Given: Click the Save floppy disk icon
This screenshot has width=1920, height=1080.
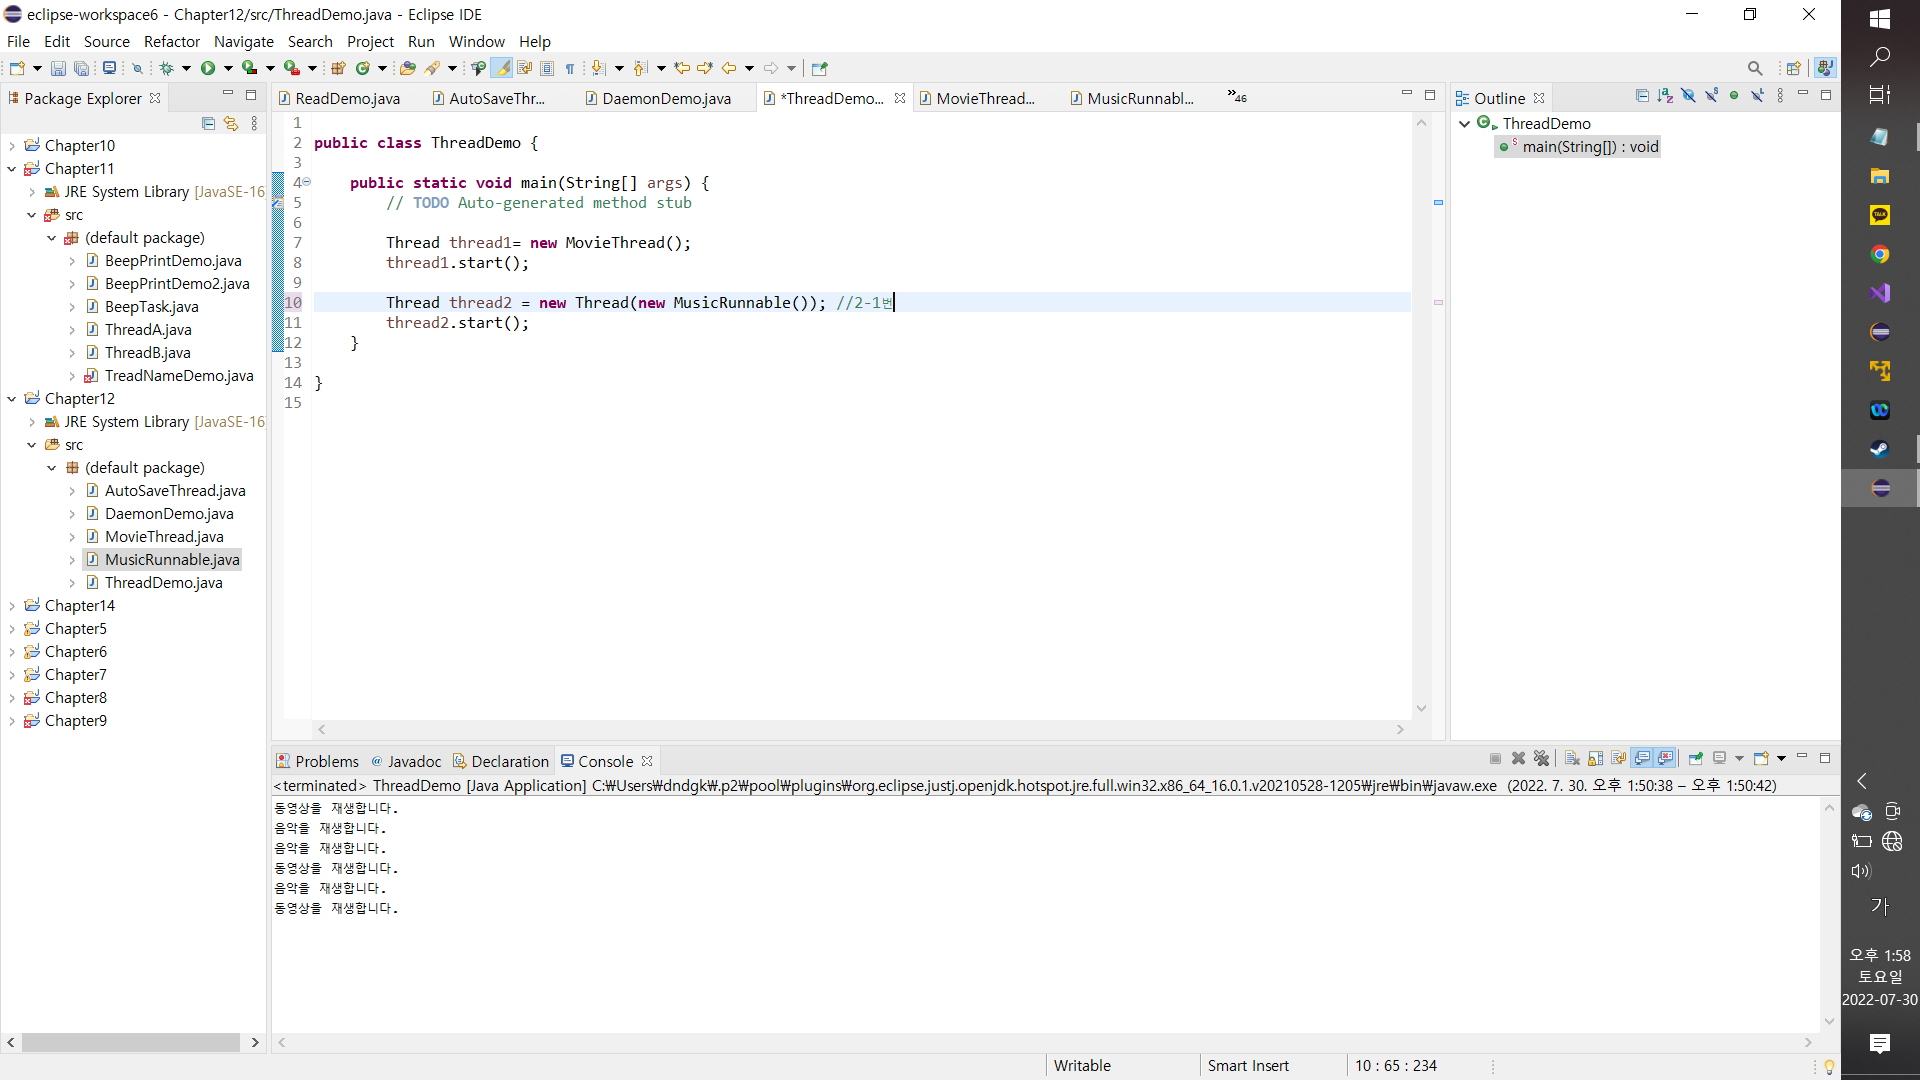Looking at the screenshot, I should (58, 68).
